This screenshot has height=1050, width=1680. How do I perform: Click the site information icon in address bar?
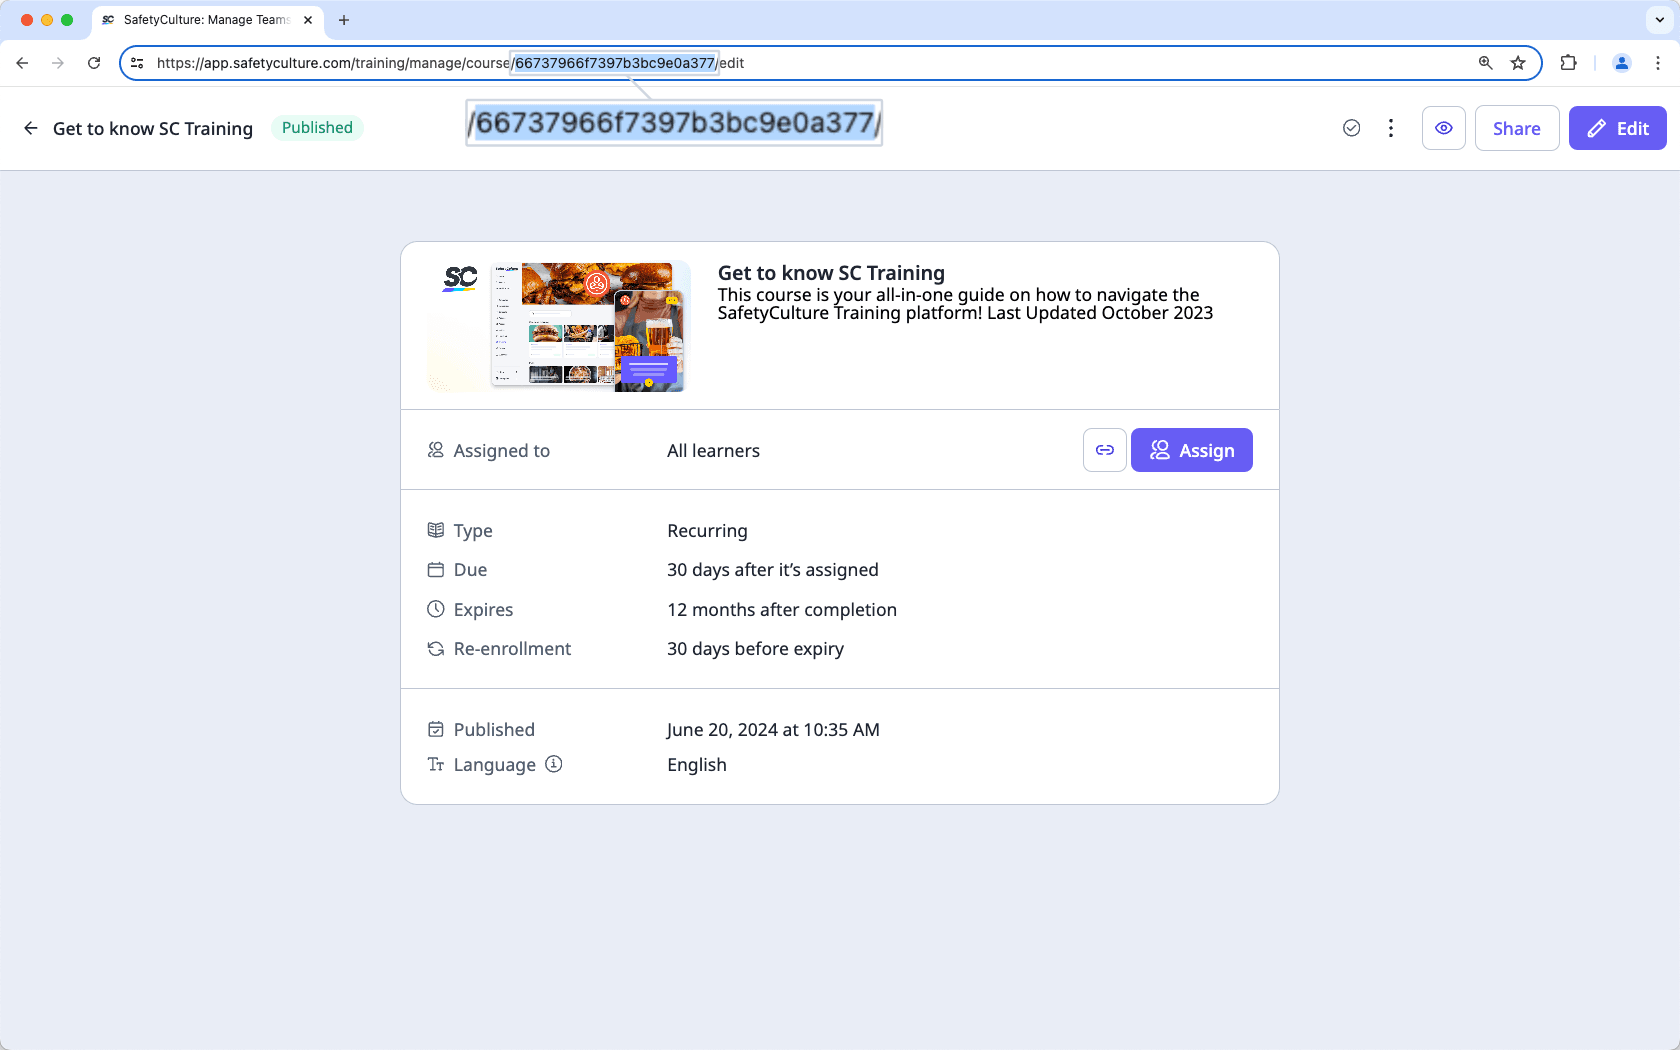click(136, 62)
